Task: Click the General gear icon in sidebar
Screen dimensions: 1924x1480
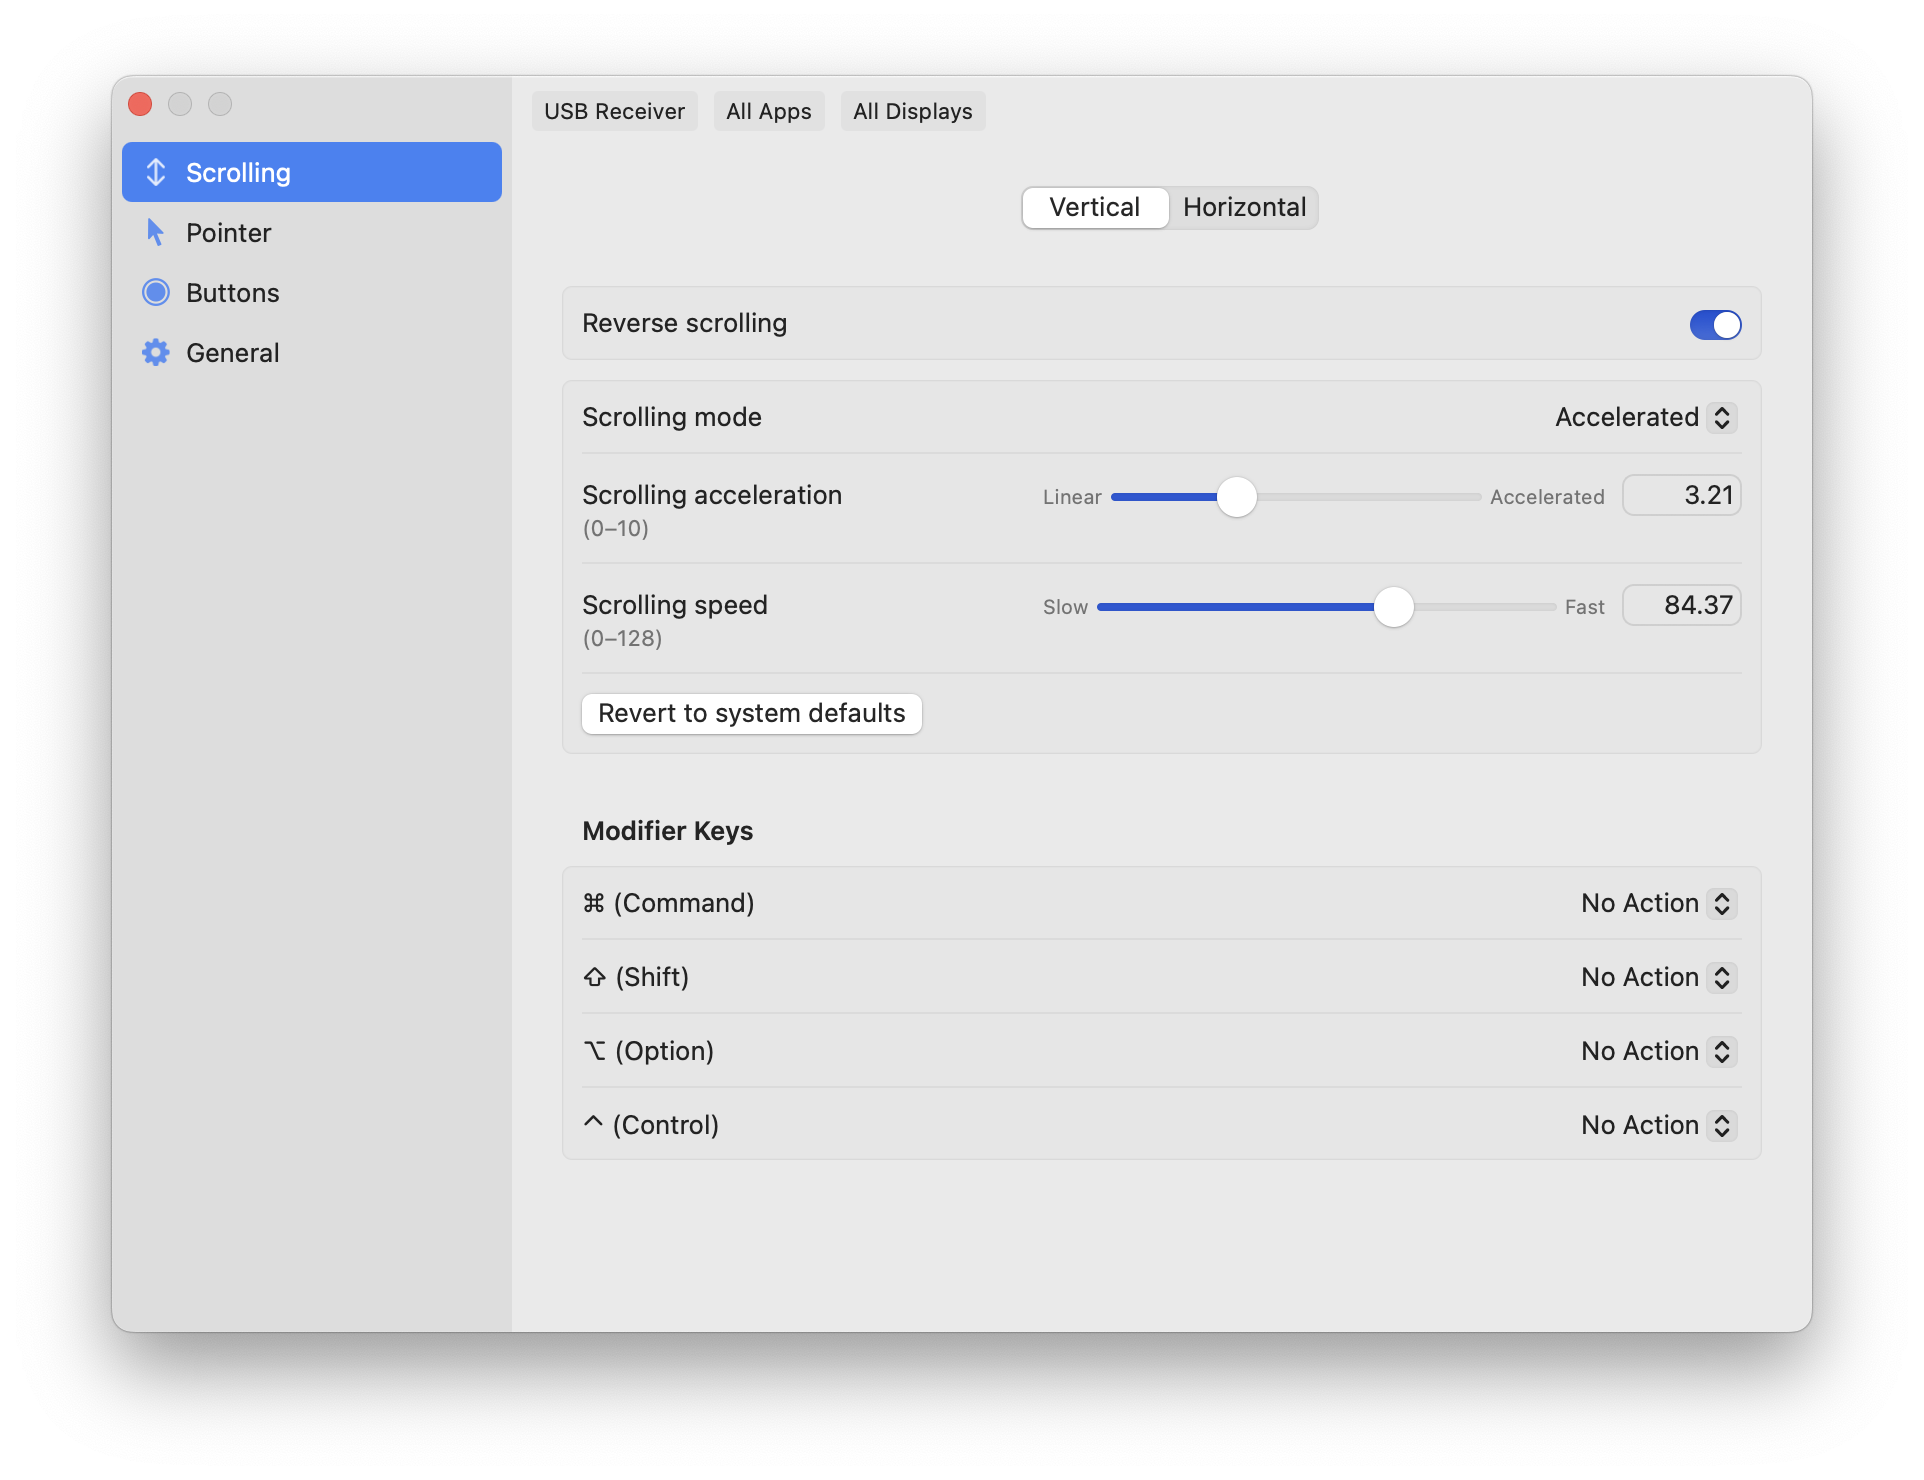Action: tap(156, 352)
